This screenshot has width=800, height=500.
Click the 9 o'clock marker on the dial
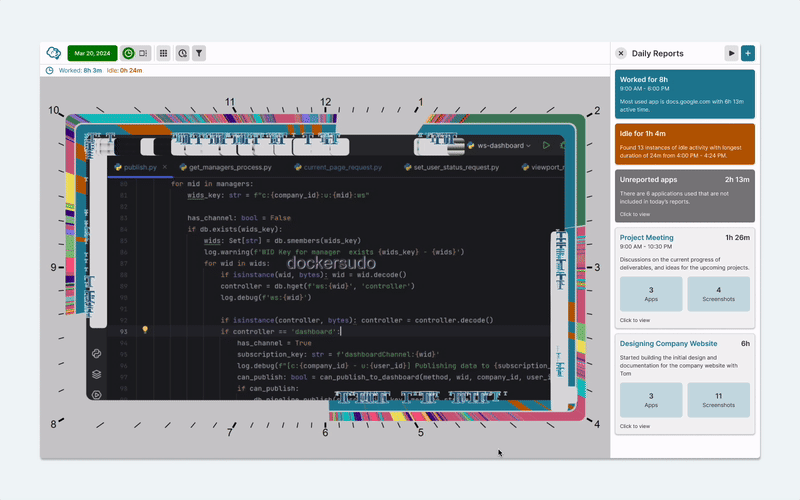[53, 267]
